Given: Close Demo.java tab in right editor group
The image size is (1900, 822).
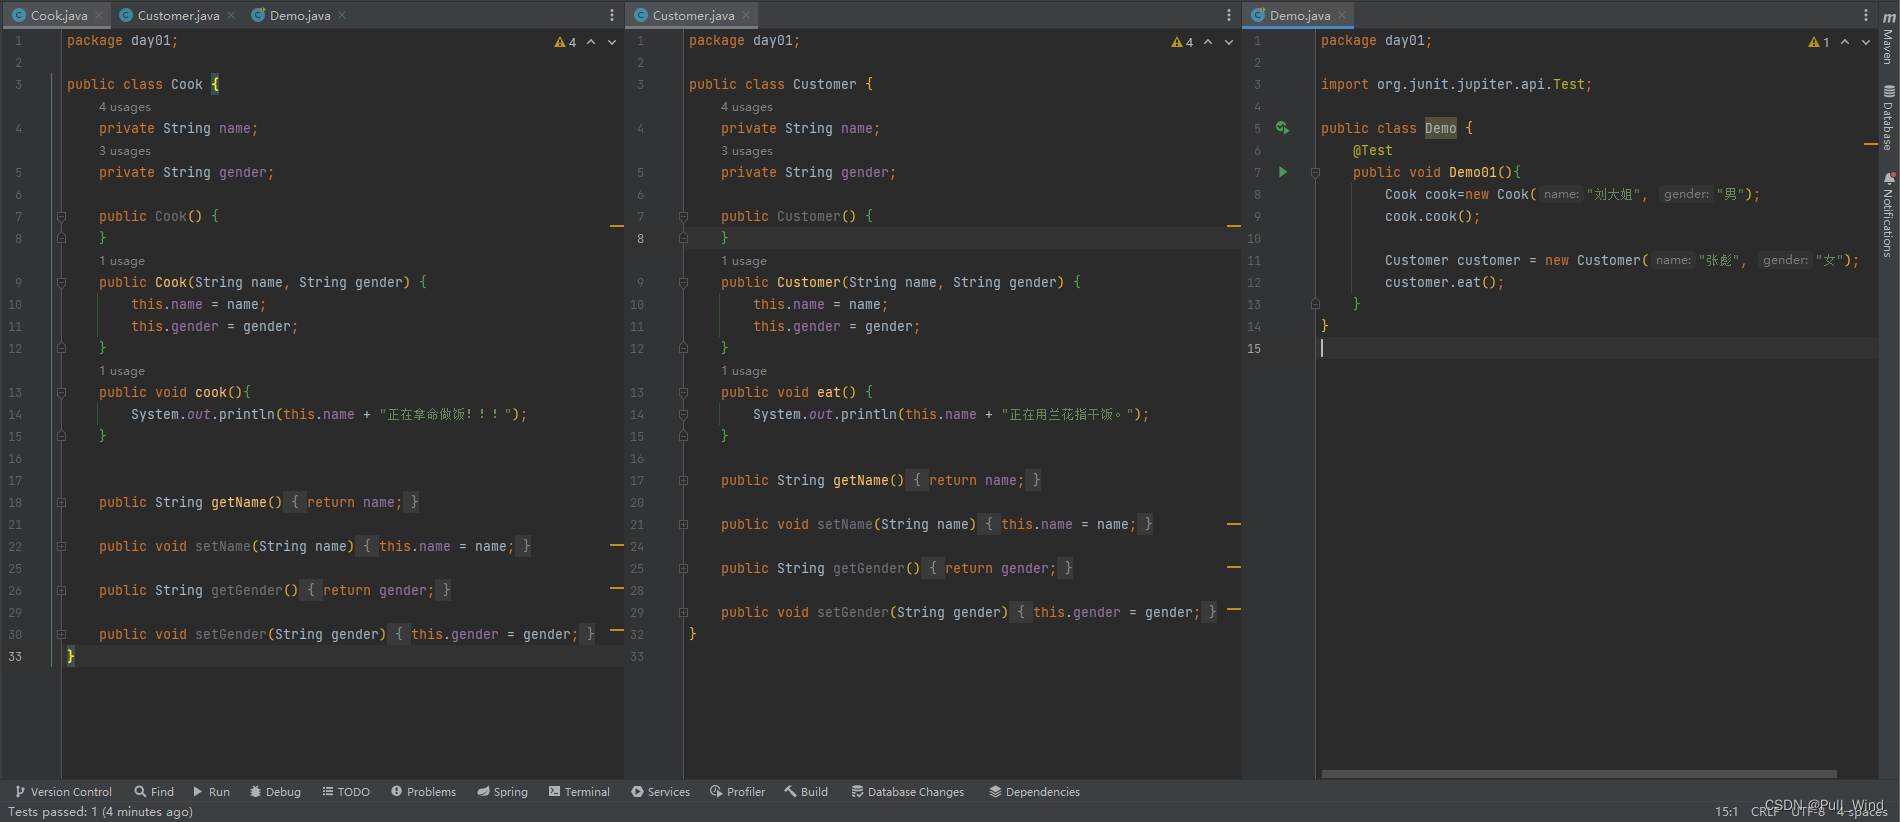Looking at the screenshot, I should click(x=1342, y=15).
